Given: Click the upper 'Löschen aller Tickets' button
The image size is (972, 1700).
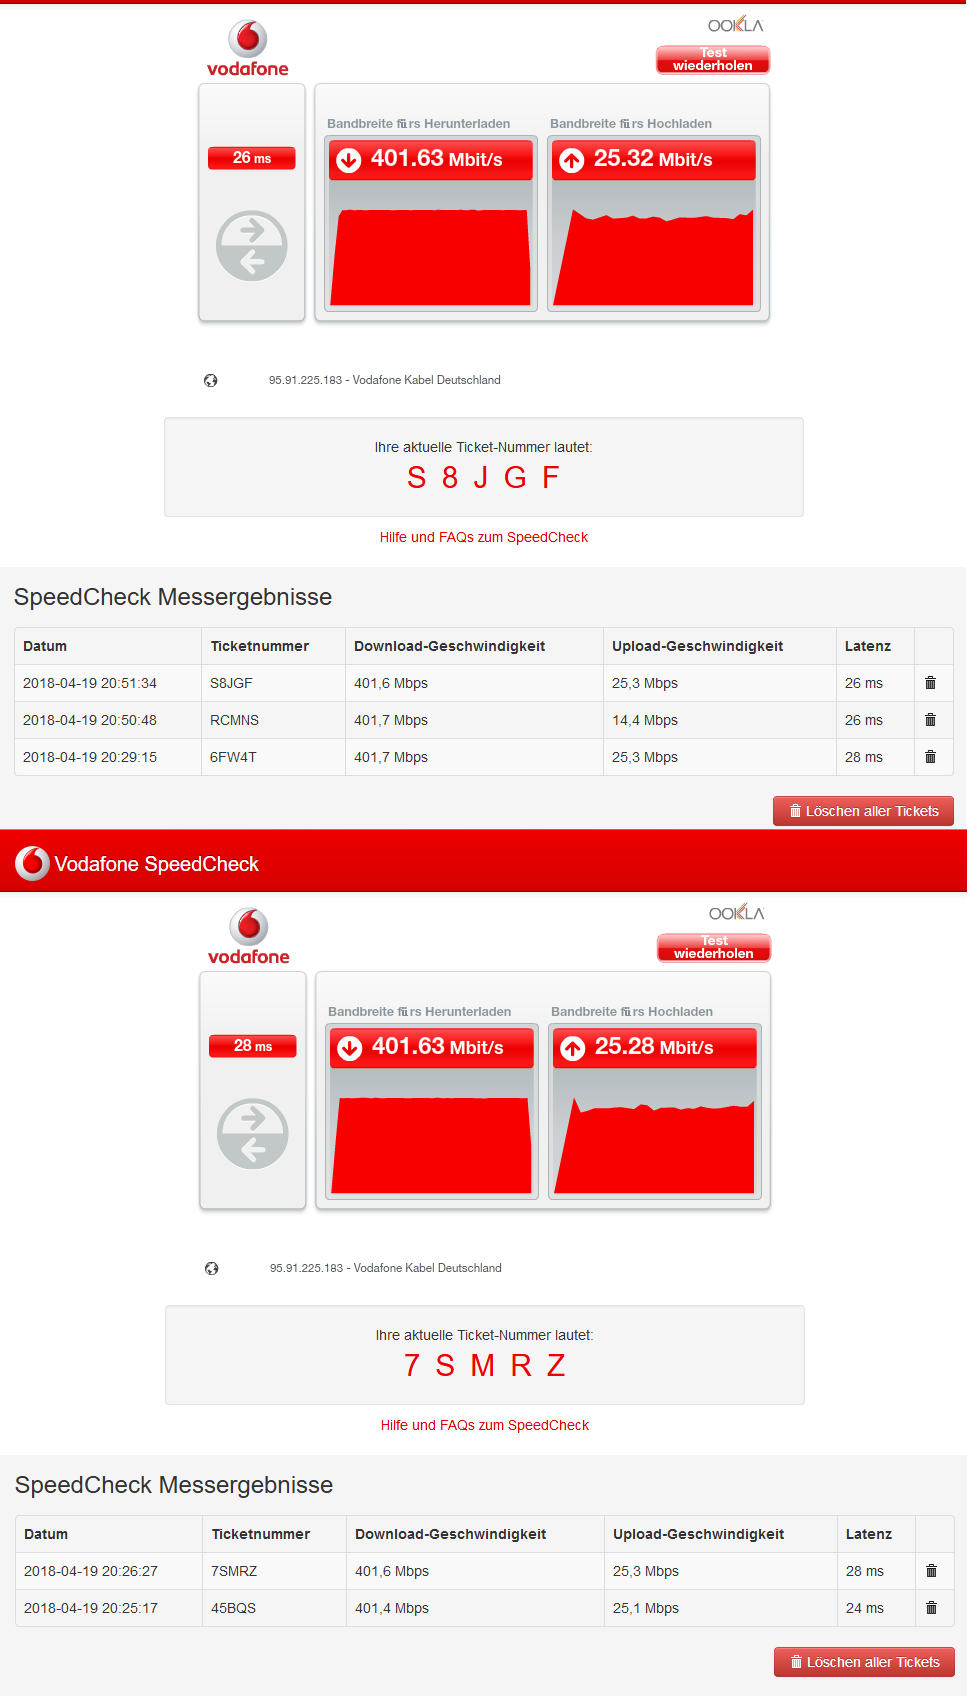Looking at the screenshot, I should (x=863, y=811).
